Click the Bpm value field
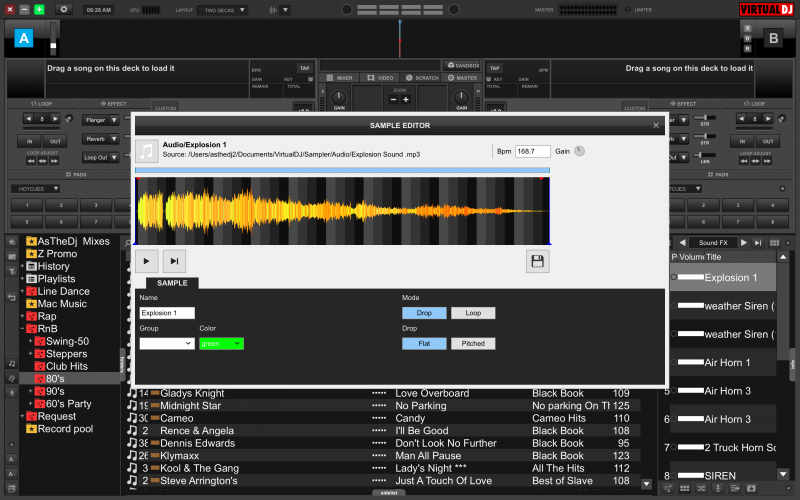This screenshot has height=500, width=800. [x=533, y=151]
